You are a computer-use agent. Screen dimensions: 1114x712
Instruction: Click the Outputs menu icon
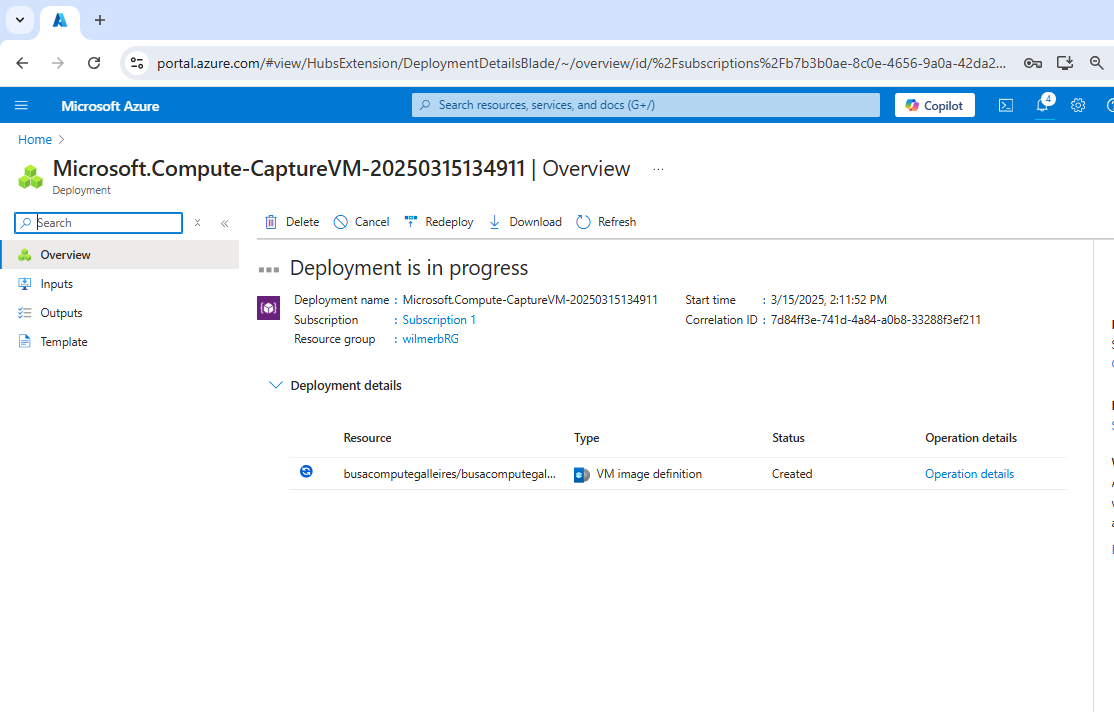pyautogui.click(x=25, y=313)
